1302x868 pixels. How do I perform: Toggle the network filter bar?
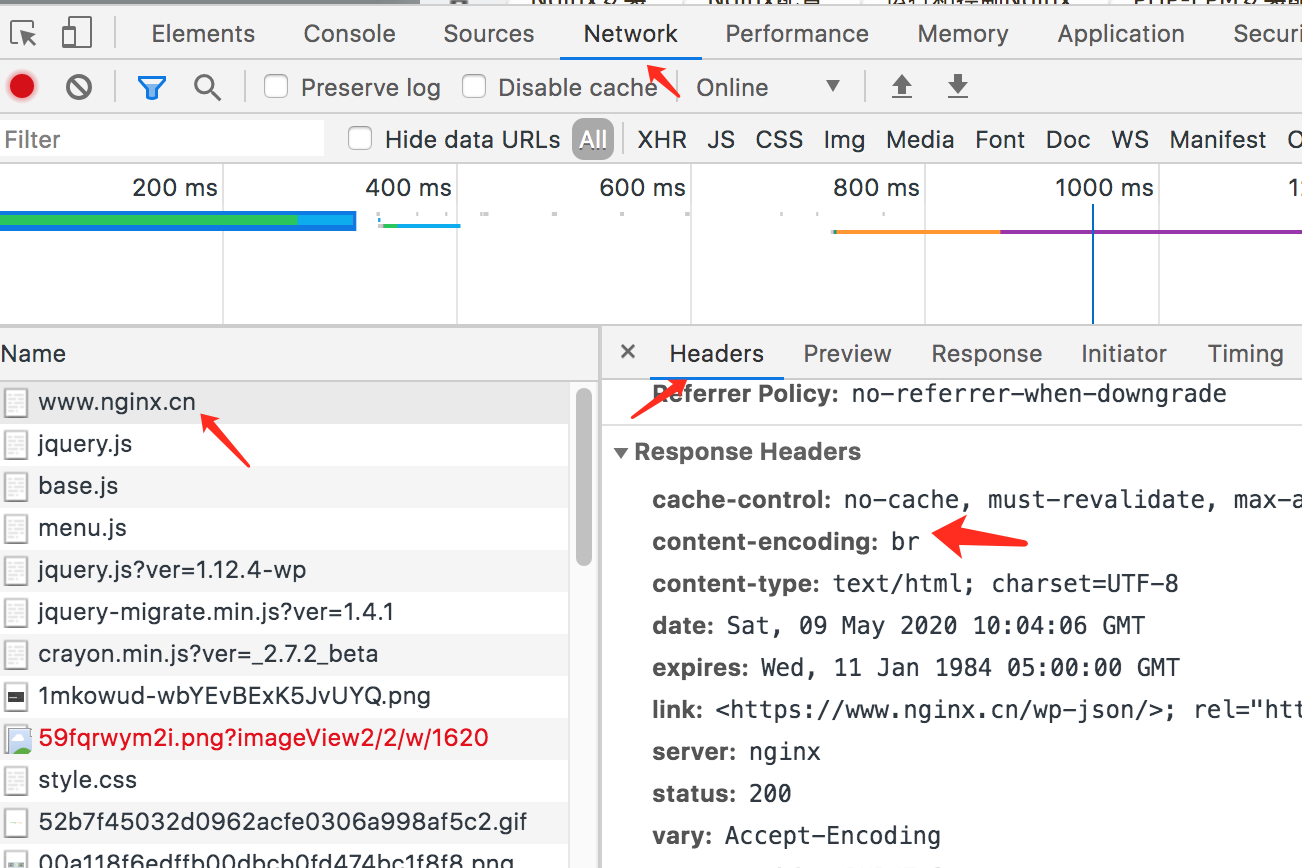(x=151, y=86)
